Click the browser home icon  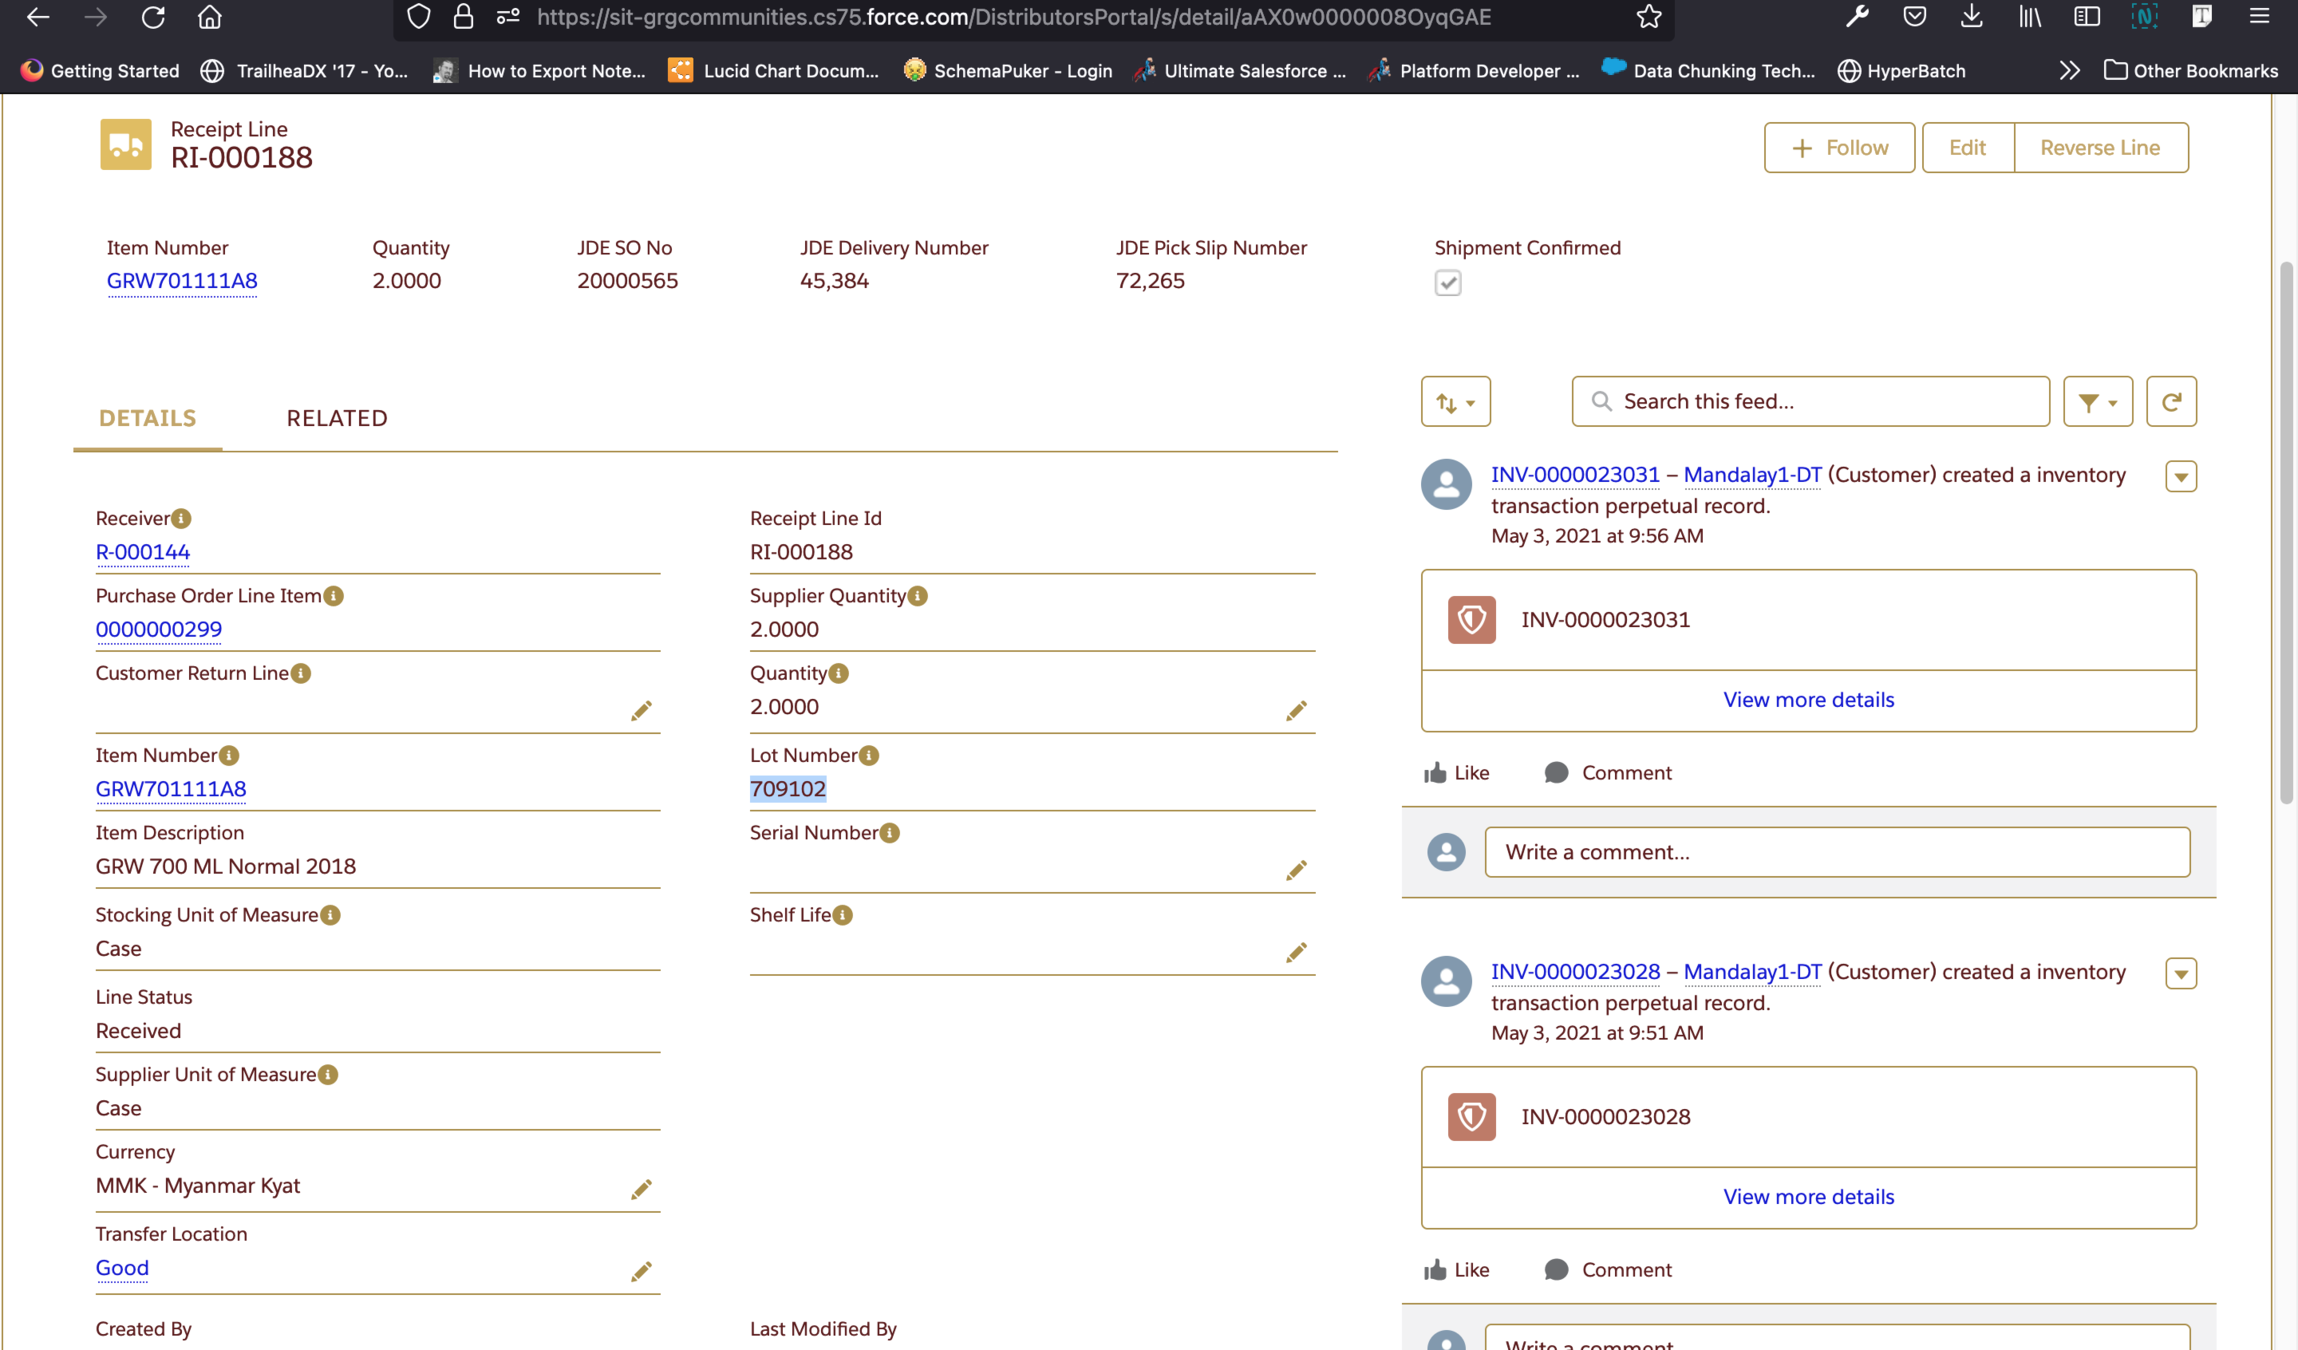coord(209,17)
